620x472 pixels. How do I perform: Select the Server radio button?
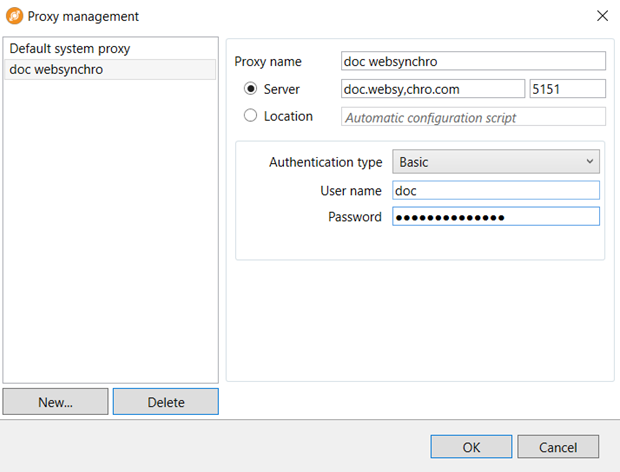[x=250, y=89]
